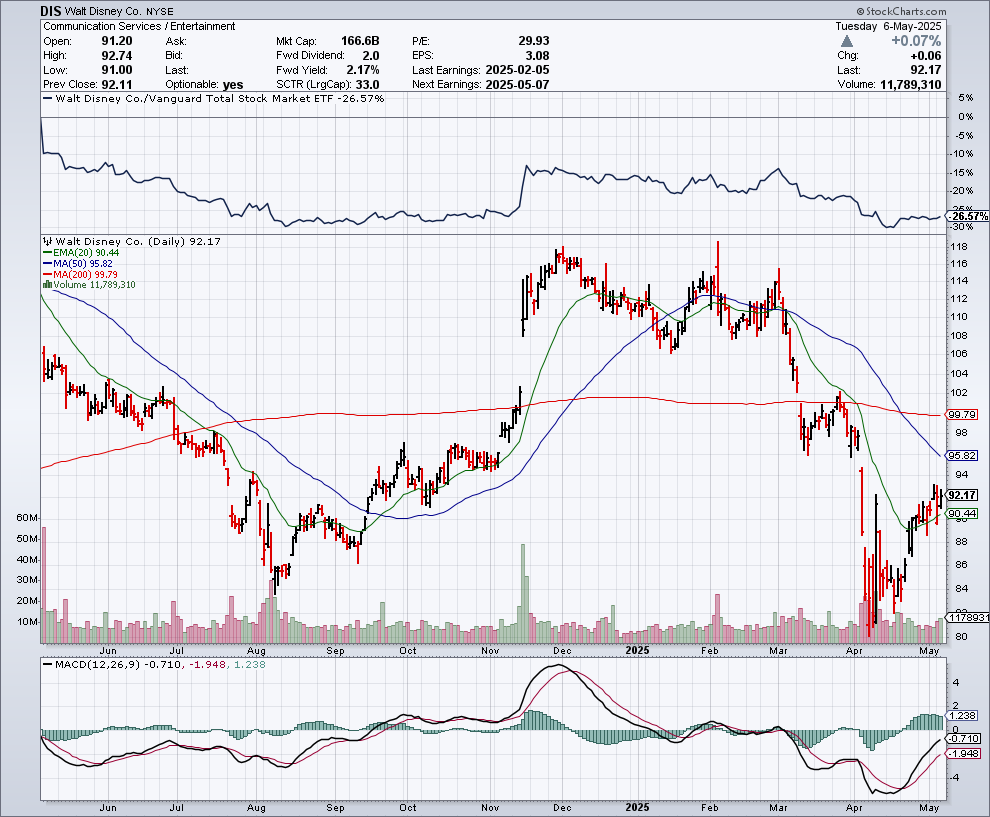The image size is (990, 817).
Task: Click the -26.57% axis tag on relative strength panel
Action: click(967, 216)
